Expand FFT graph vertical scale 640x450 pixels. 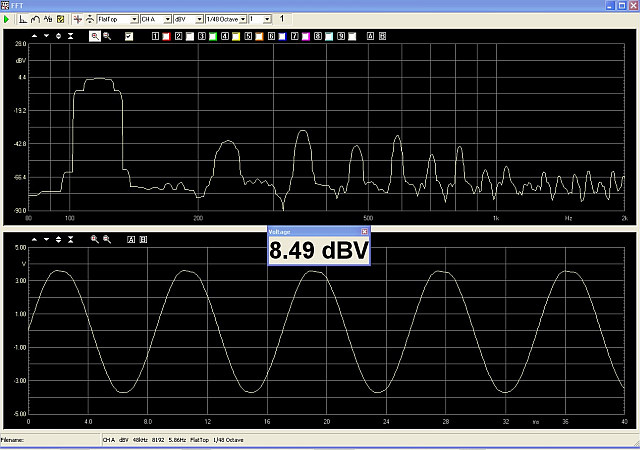click(x=58, y=36)
